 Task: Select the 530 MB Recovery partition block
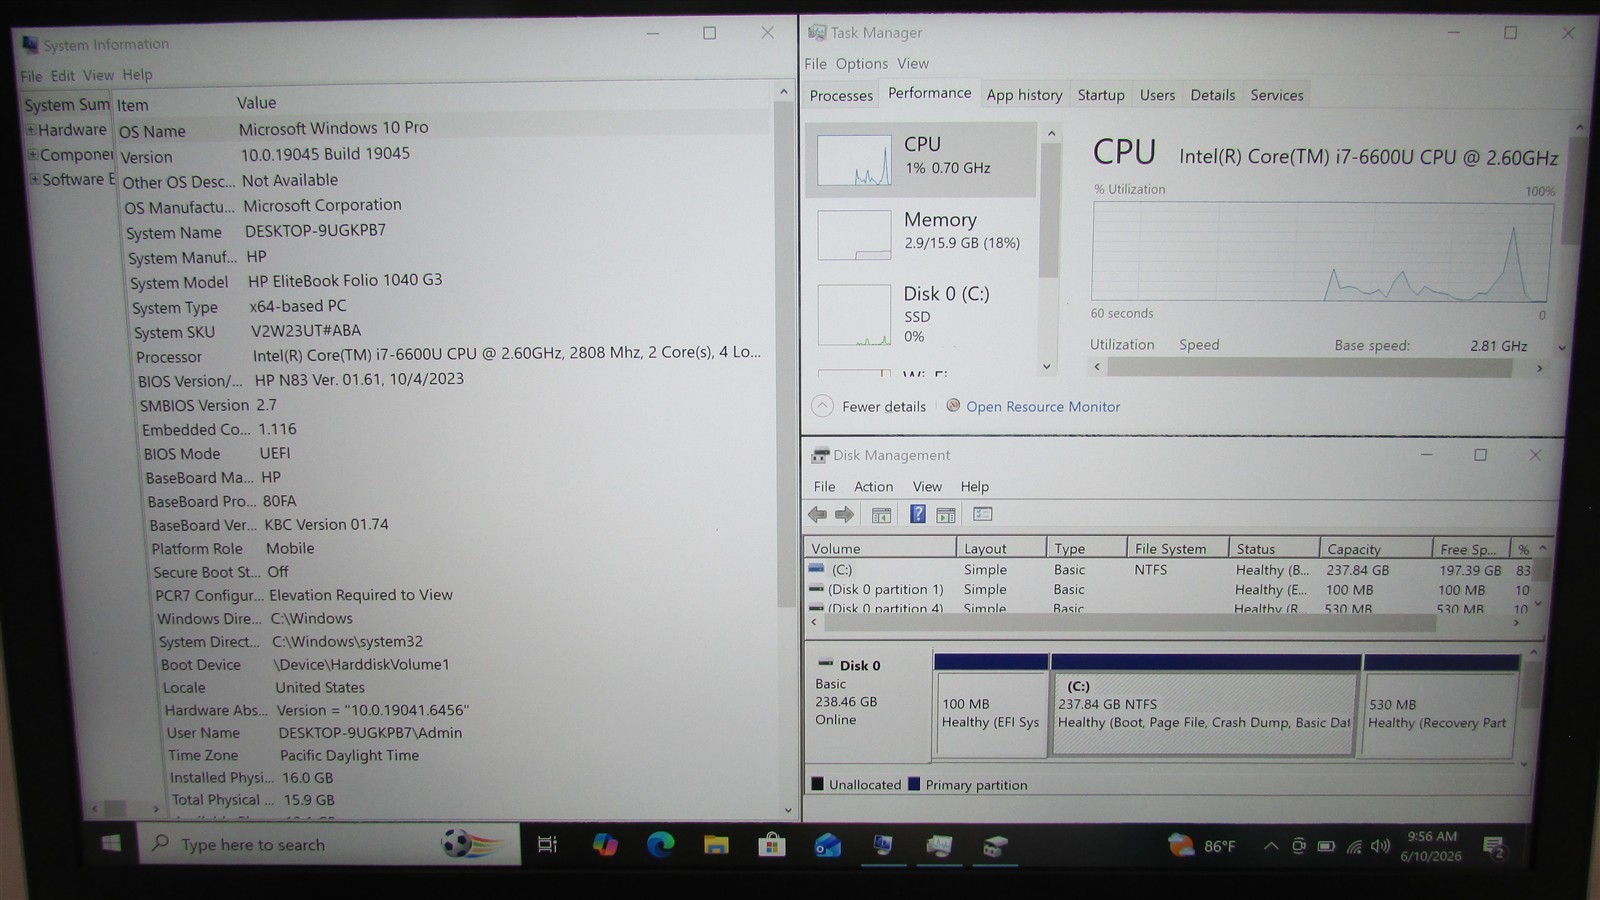1440,706
